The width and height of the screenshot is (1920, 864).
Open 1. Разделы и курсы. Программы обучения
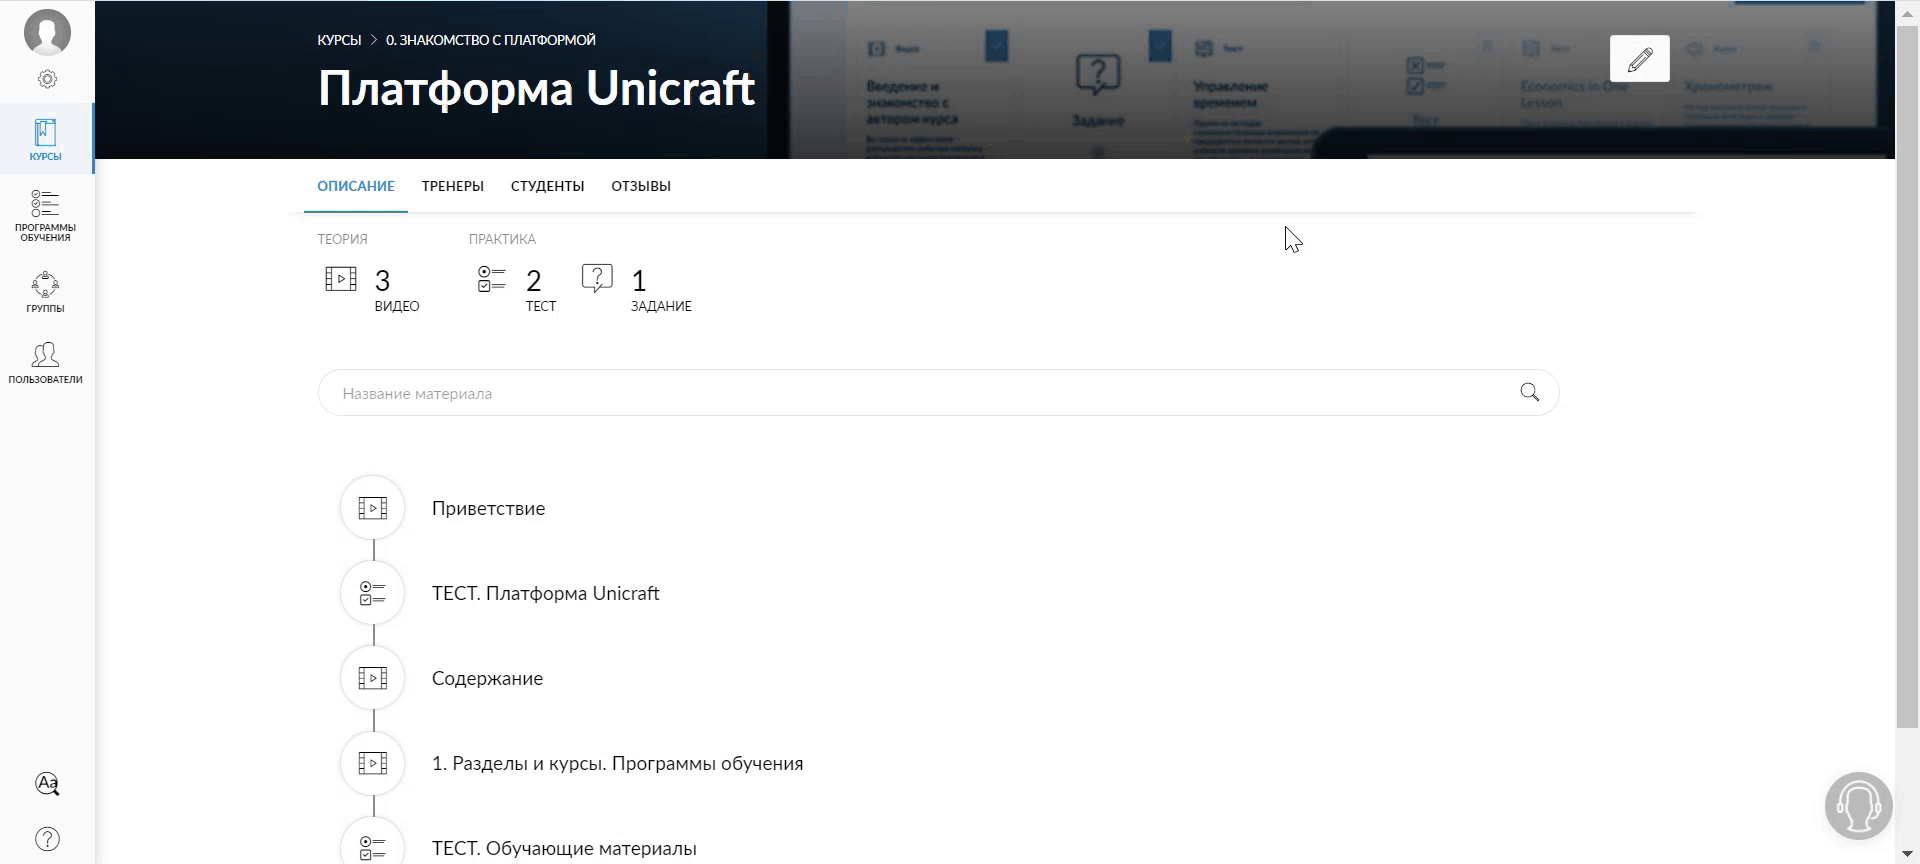point(617,763)
